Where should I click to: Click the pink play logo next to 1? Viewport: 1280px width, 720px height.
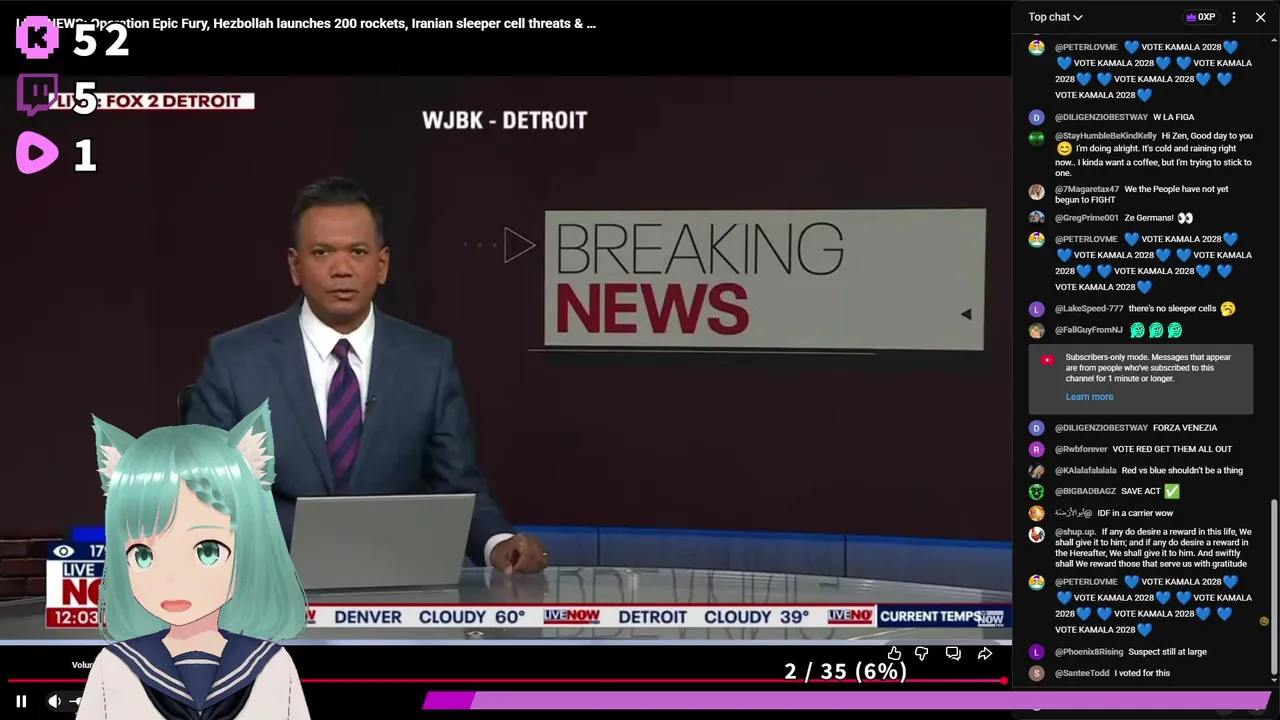[37, 154]
